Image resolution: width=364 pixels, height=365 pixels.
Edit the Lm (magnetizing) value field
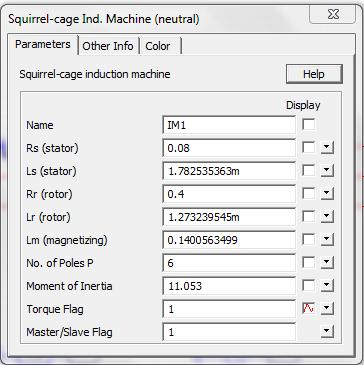click(x=229, y=240)
